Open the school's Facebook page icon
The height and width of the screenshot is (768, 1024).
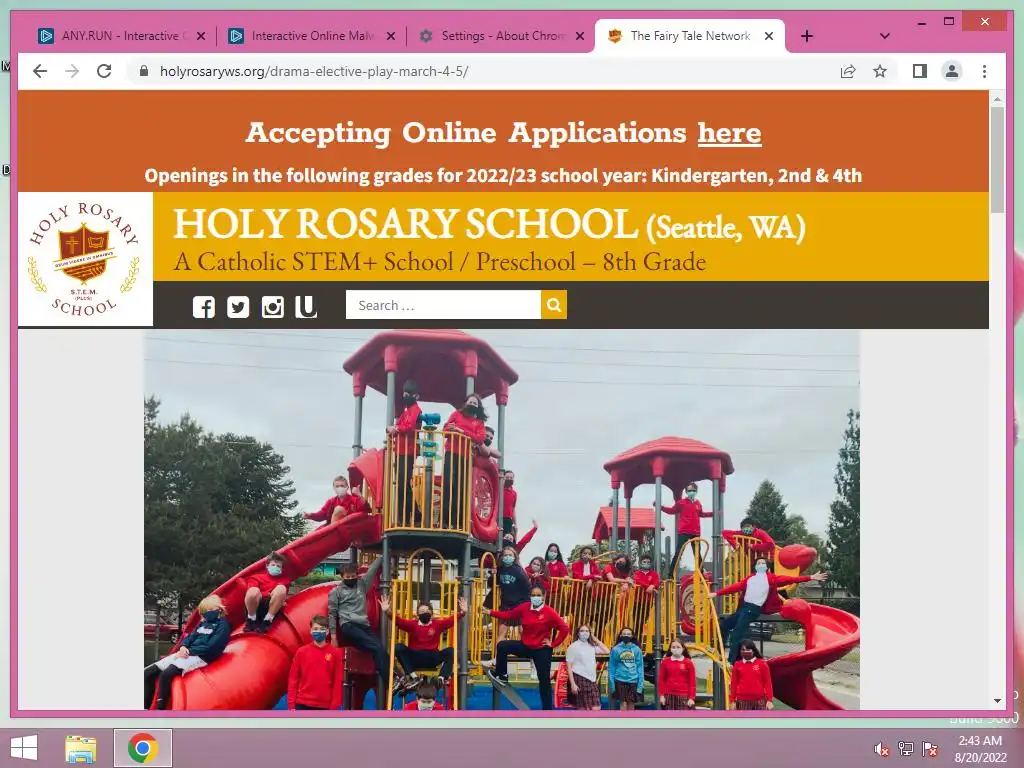point(204,306)
